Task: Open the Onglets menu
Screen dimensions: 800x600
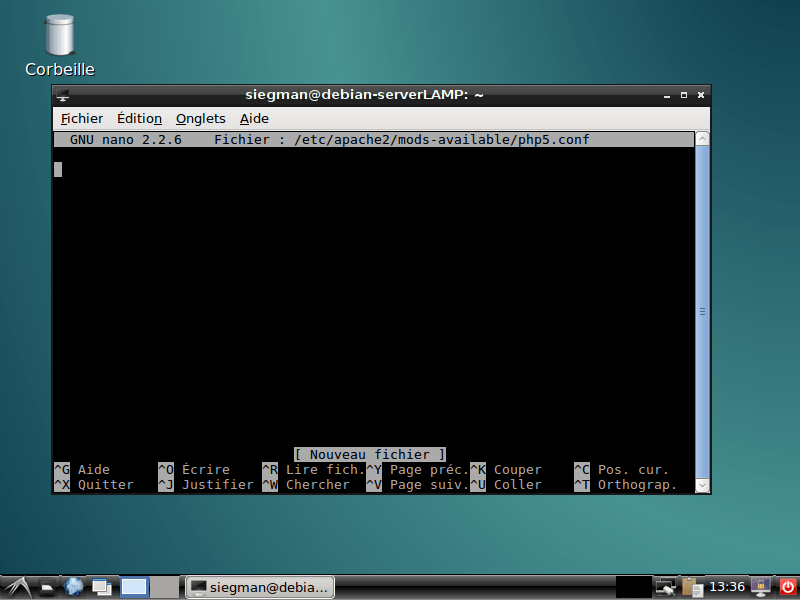Action: [x=200, y=118]
